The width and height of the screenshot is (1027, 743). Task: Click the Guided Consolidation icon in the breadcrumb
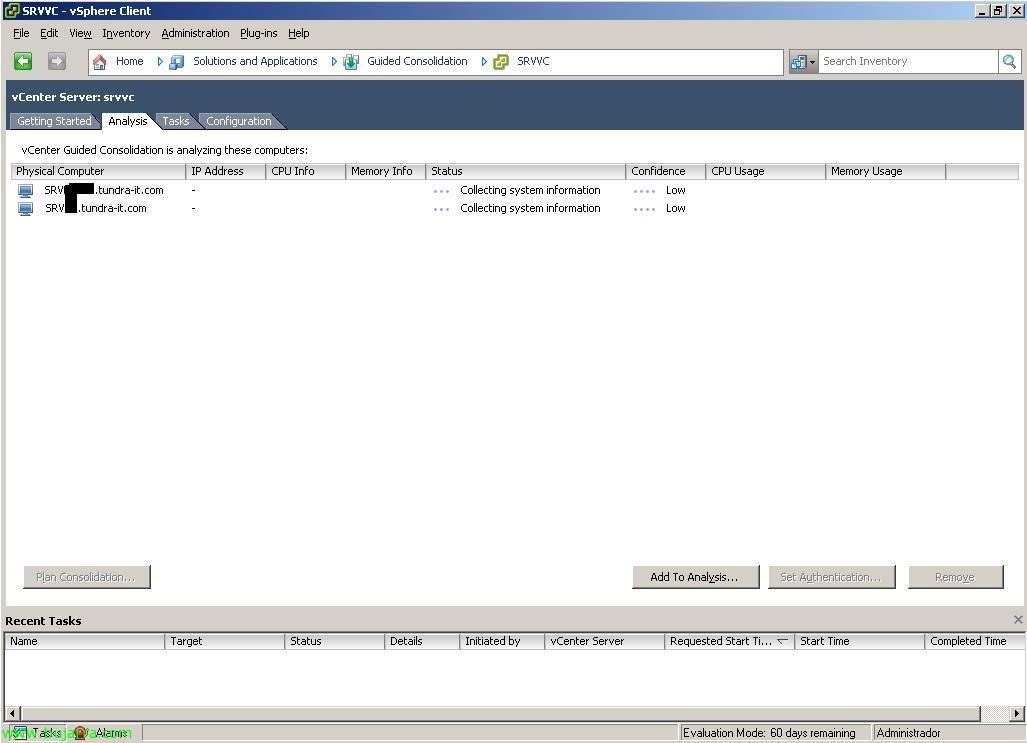351,62
